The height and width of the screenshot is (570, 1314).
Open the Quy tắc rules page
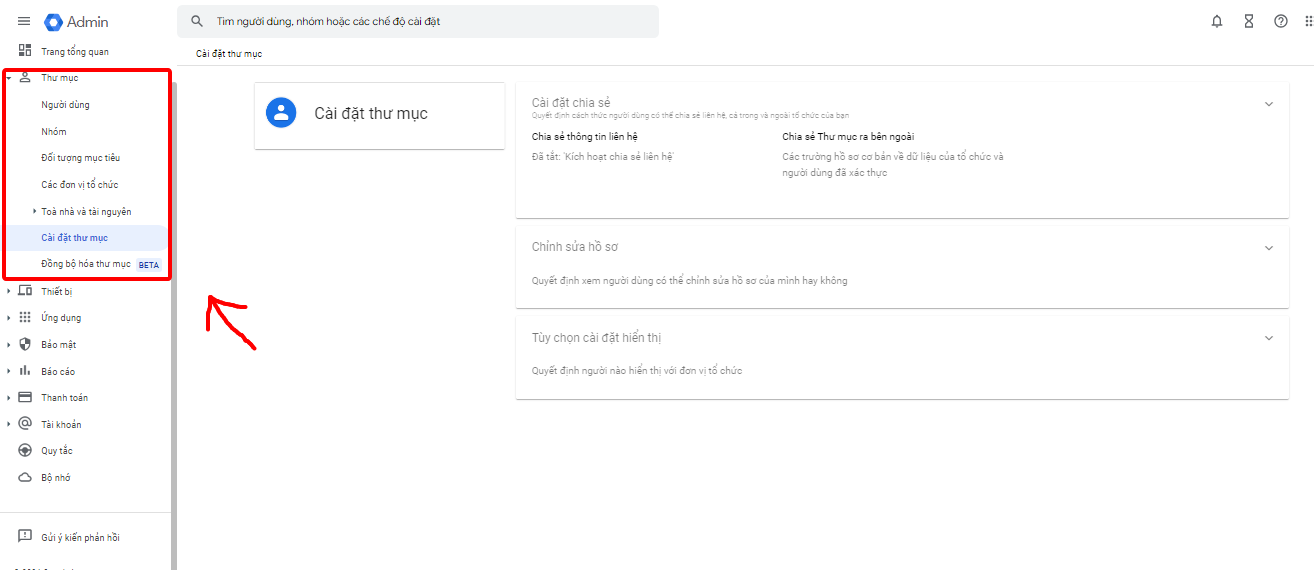point(56,451)
